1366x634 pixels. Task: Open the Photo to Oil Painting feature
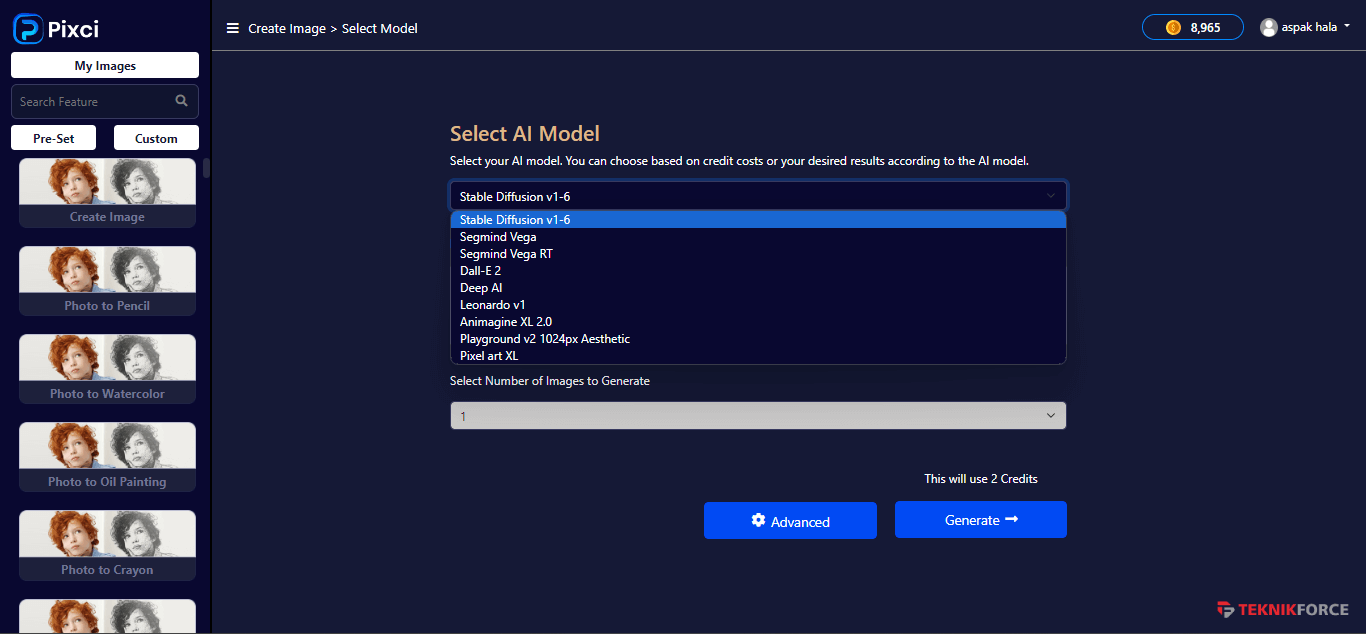pyautogui.click(x=107, y=457)
